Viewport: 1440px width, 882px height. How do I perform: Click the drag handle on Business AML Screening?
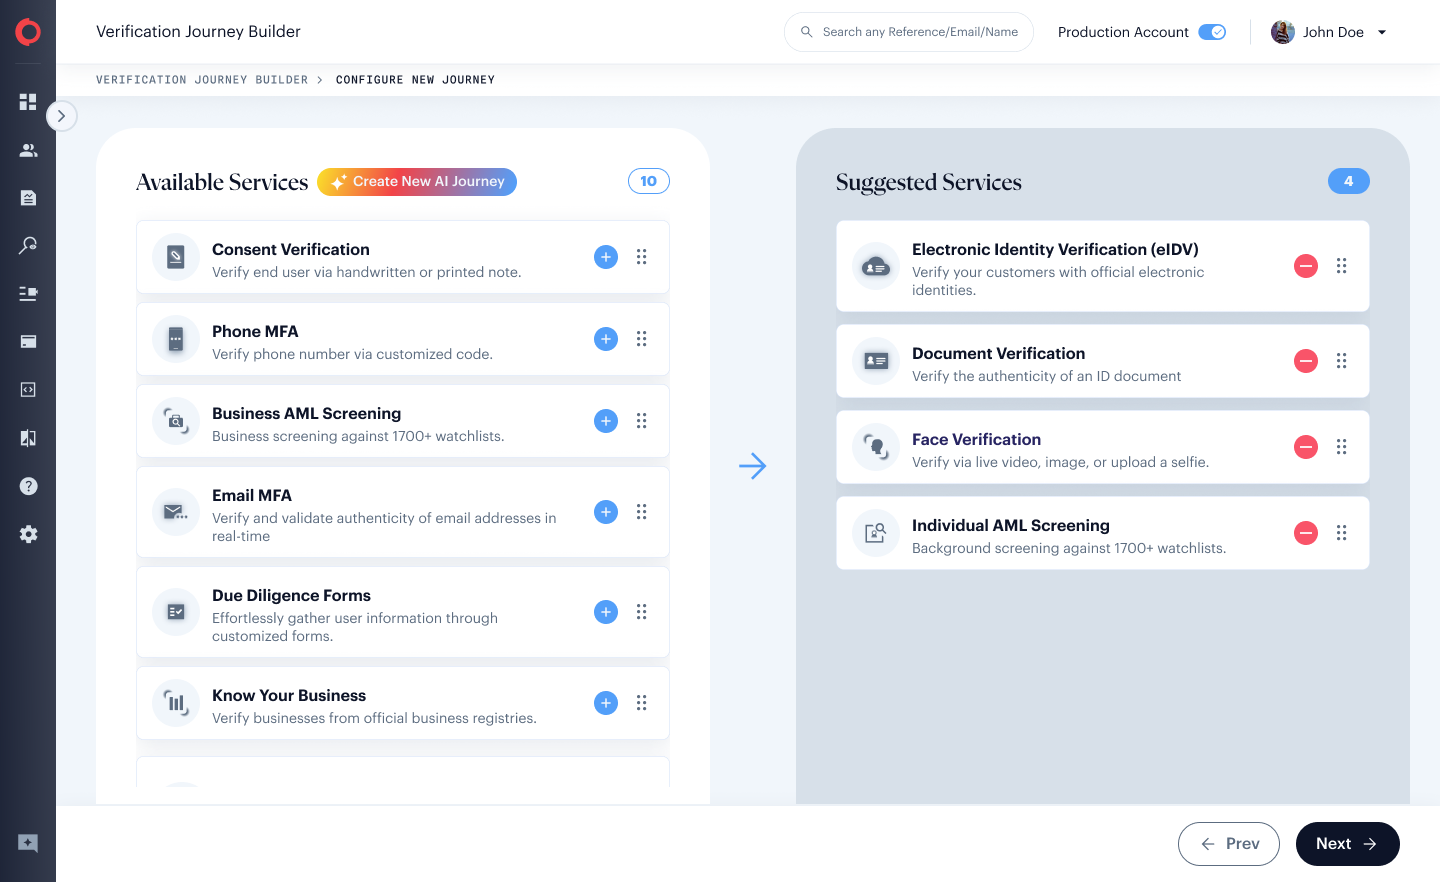(x=642, y=421)
